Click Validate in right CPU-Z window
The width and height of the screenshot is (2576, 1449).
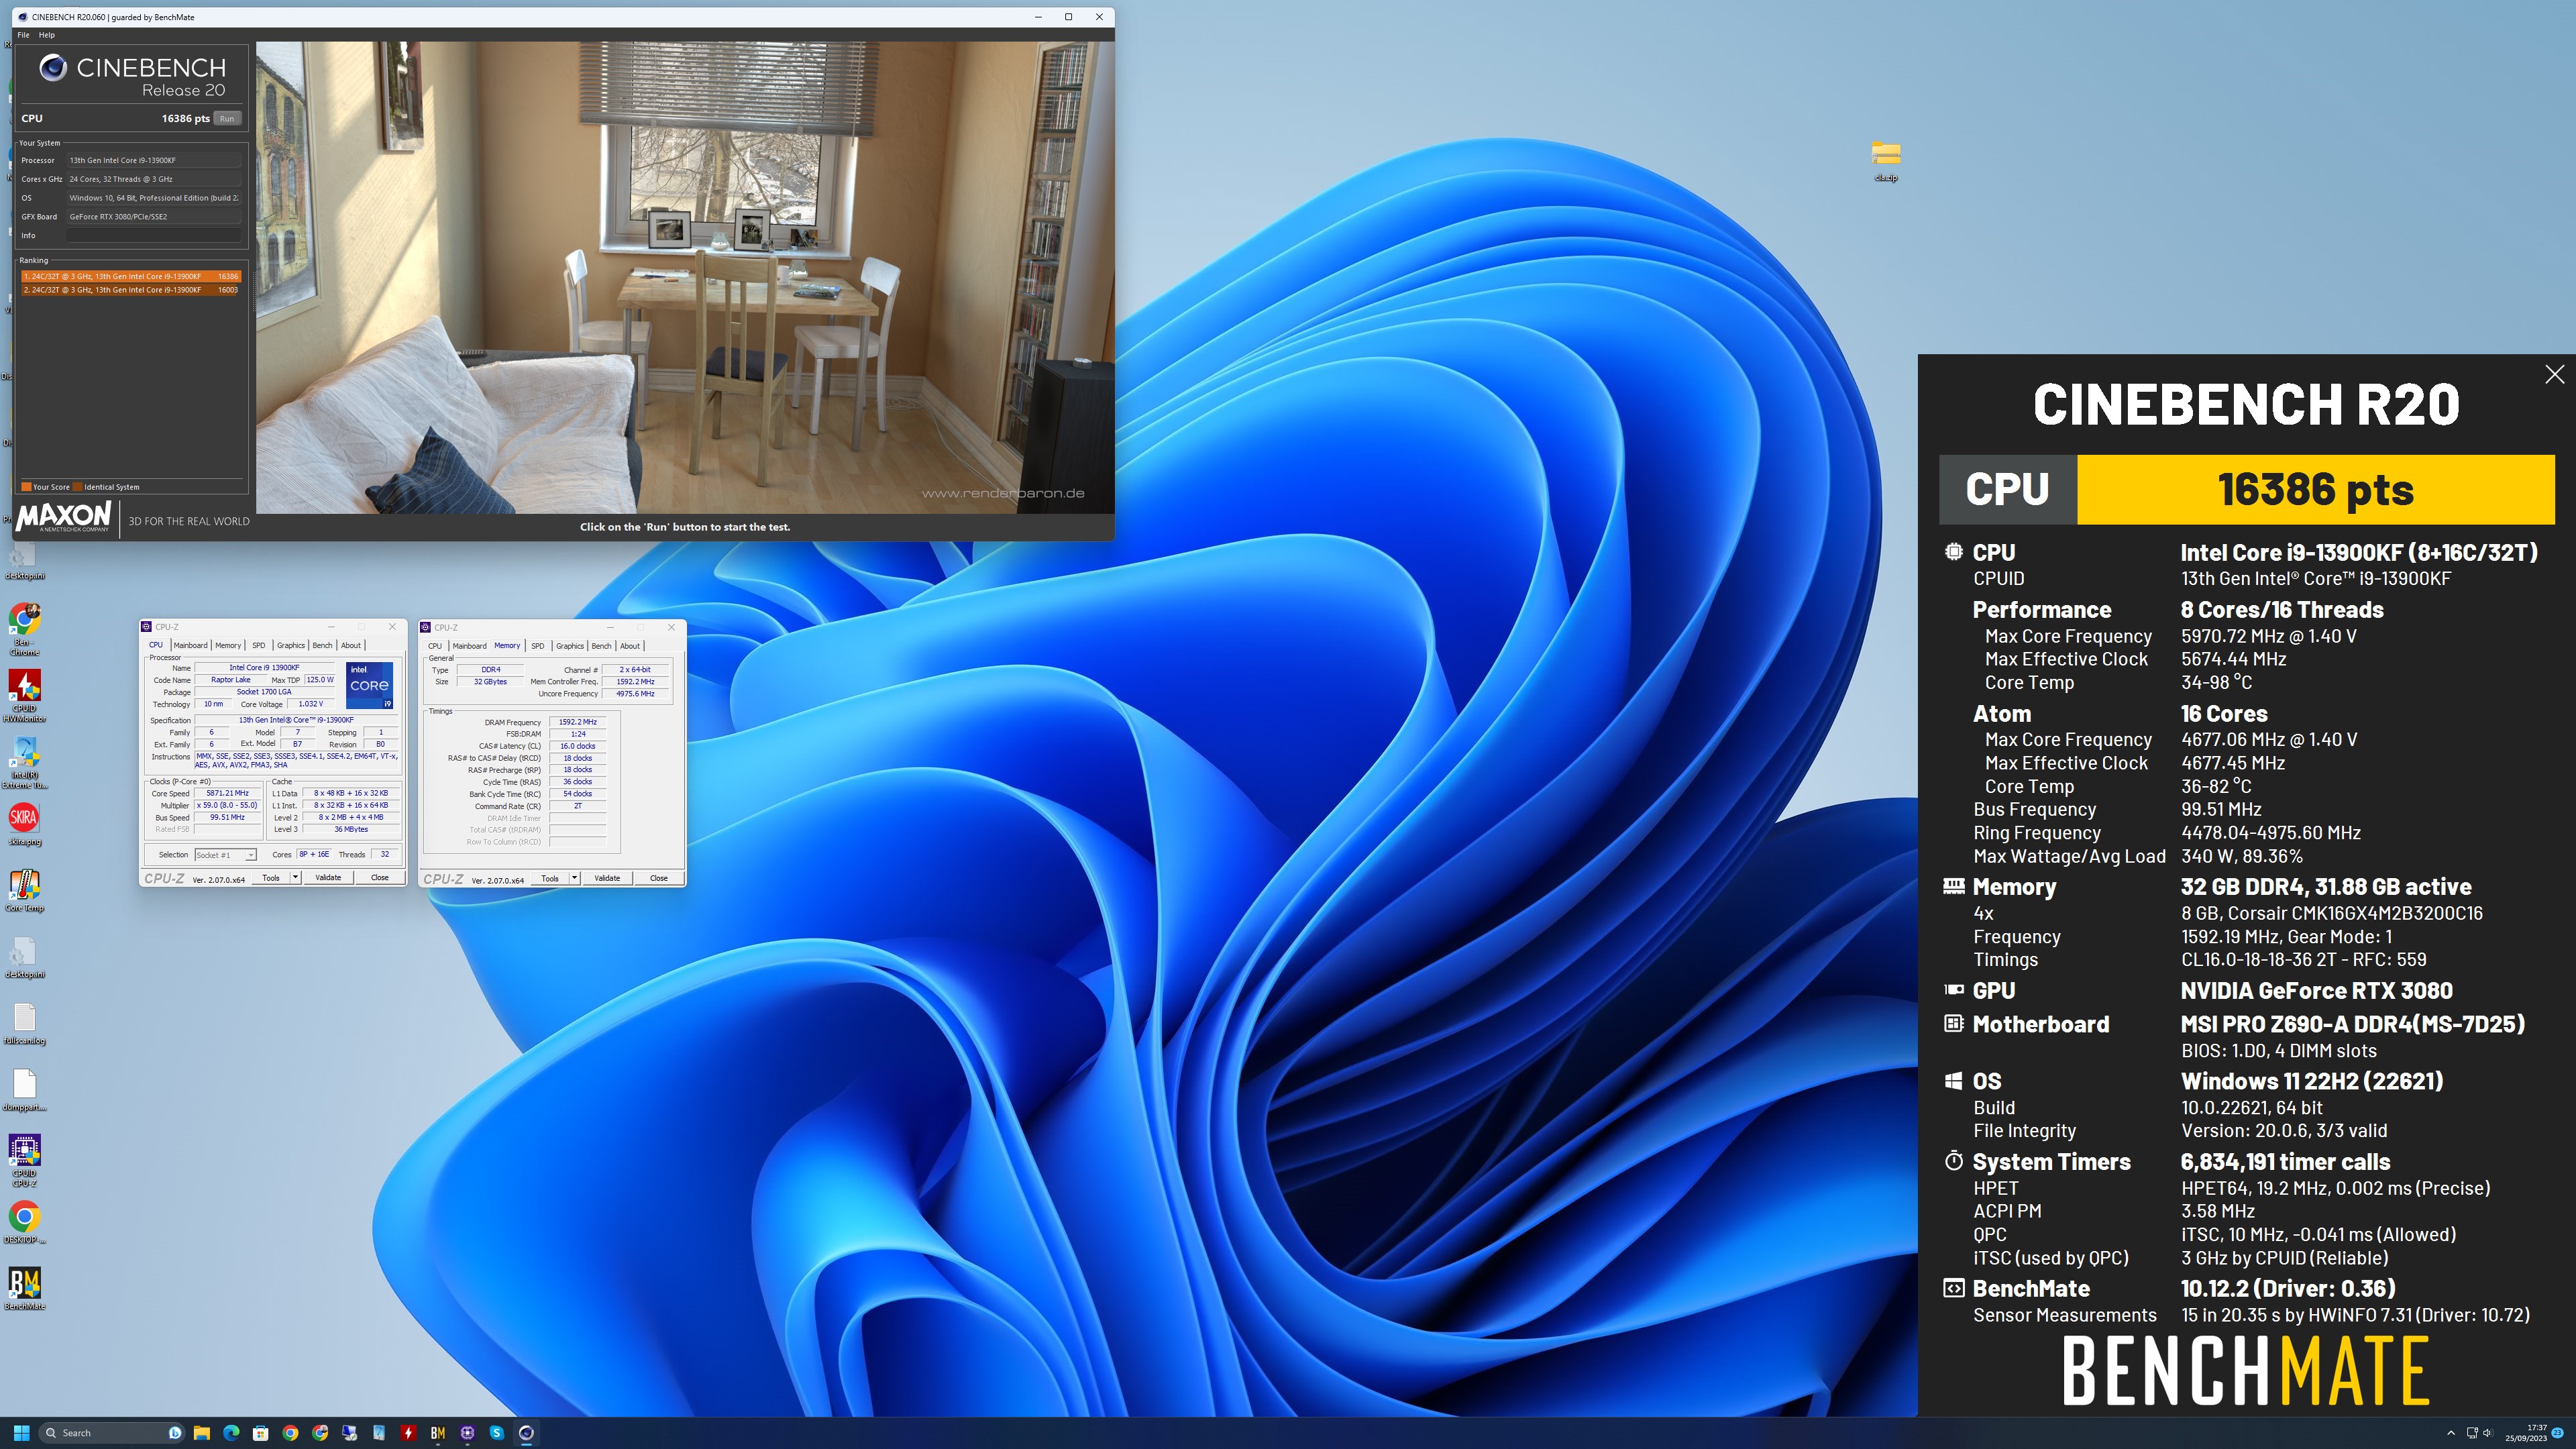click(x=607, y=878)
